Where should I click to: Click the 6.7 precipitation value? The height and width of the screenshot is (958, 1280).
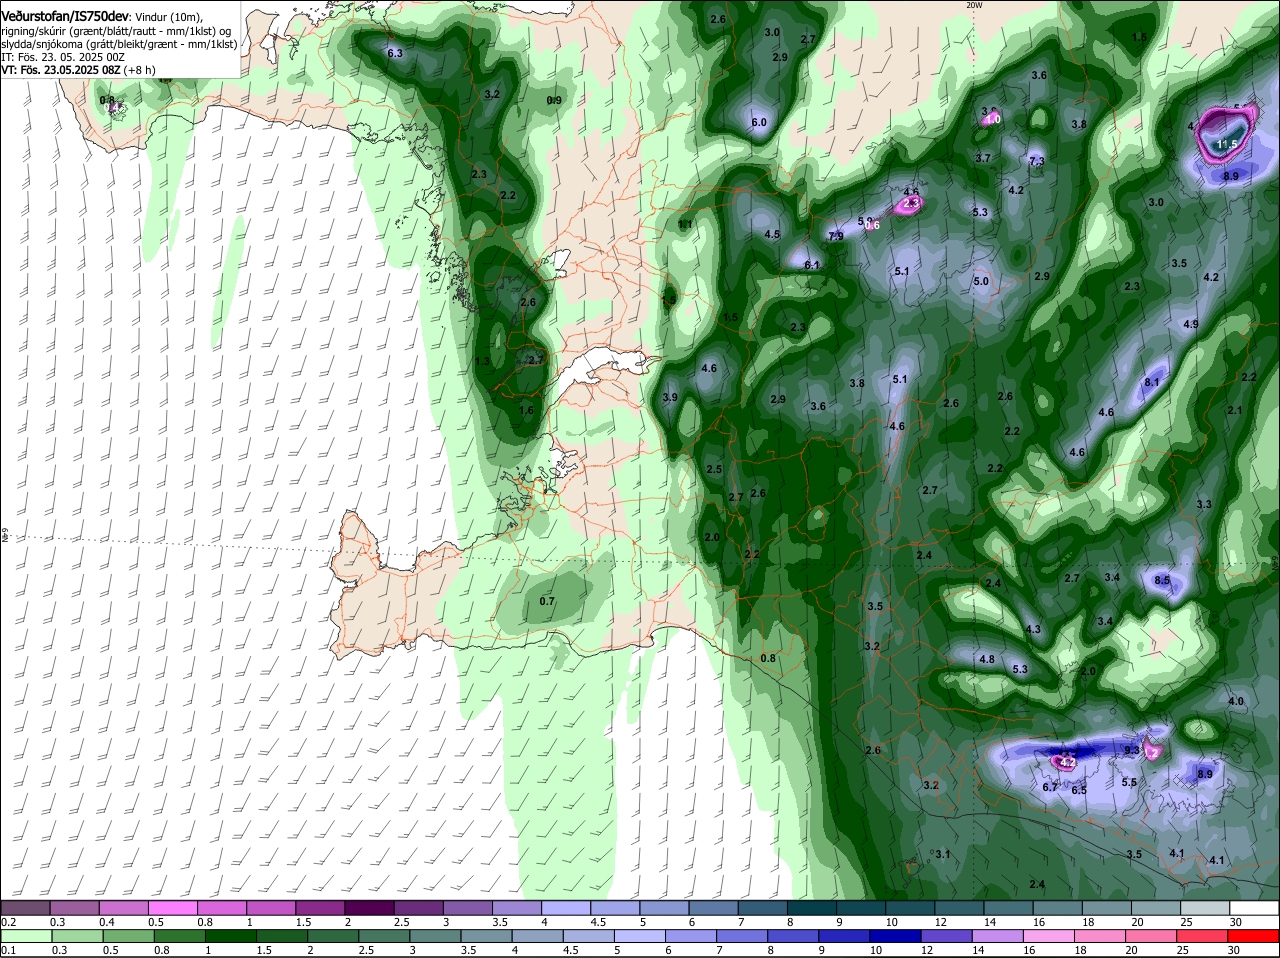click(x=1050, y=788)
